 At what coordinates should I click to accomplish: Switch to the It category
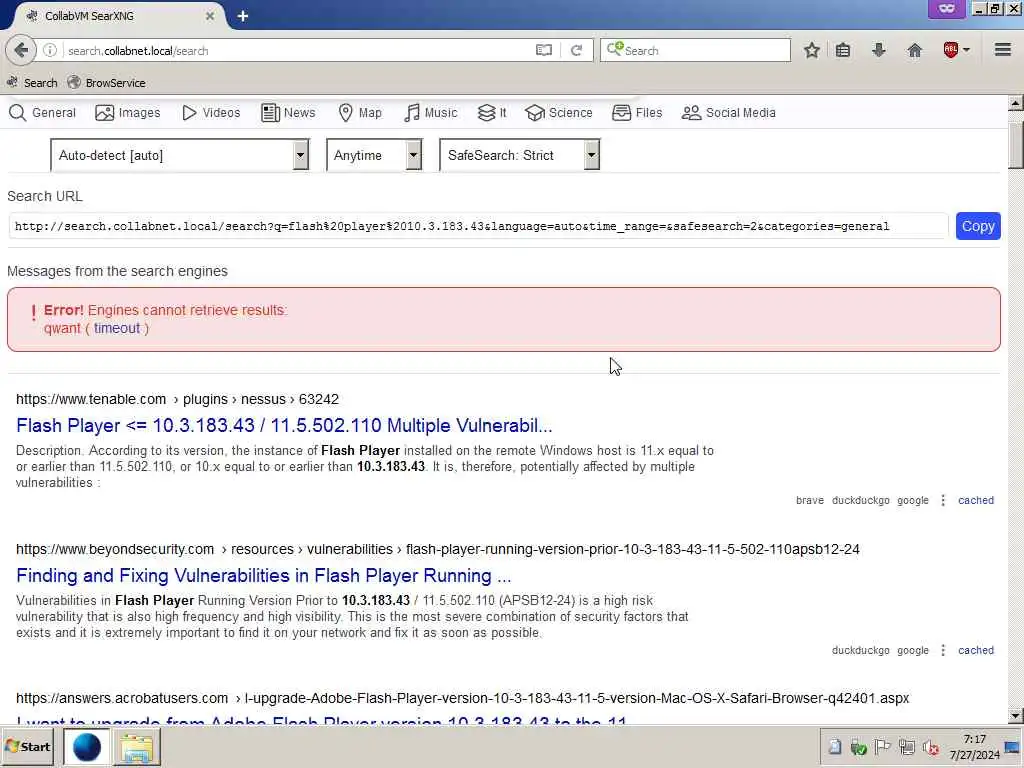tap(492, 113)
